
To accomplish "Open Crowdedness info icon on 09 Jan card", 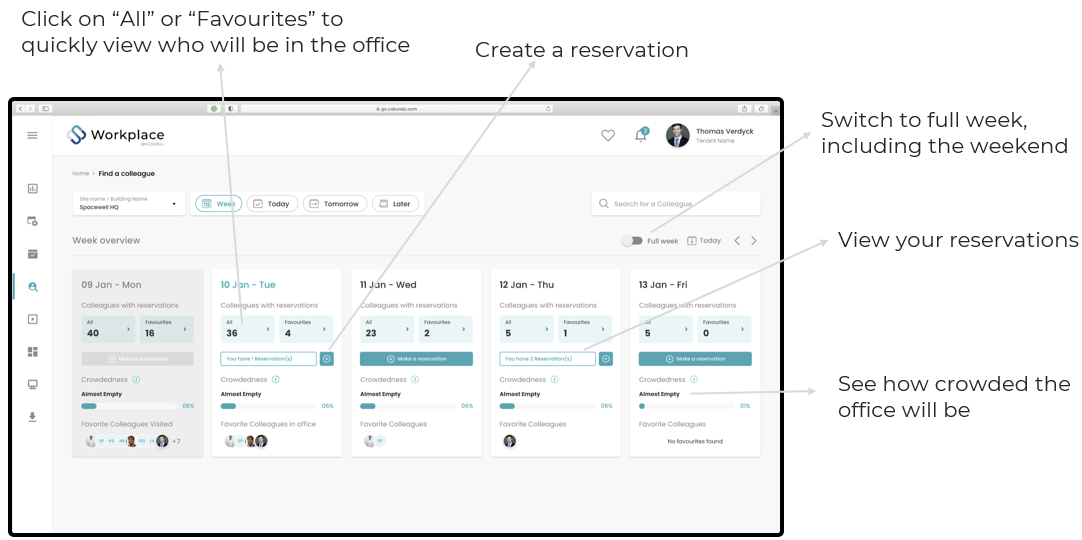I will point(136,379).
